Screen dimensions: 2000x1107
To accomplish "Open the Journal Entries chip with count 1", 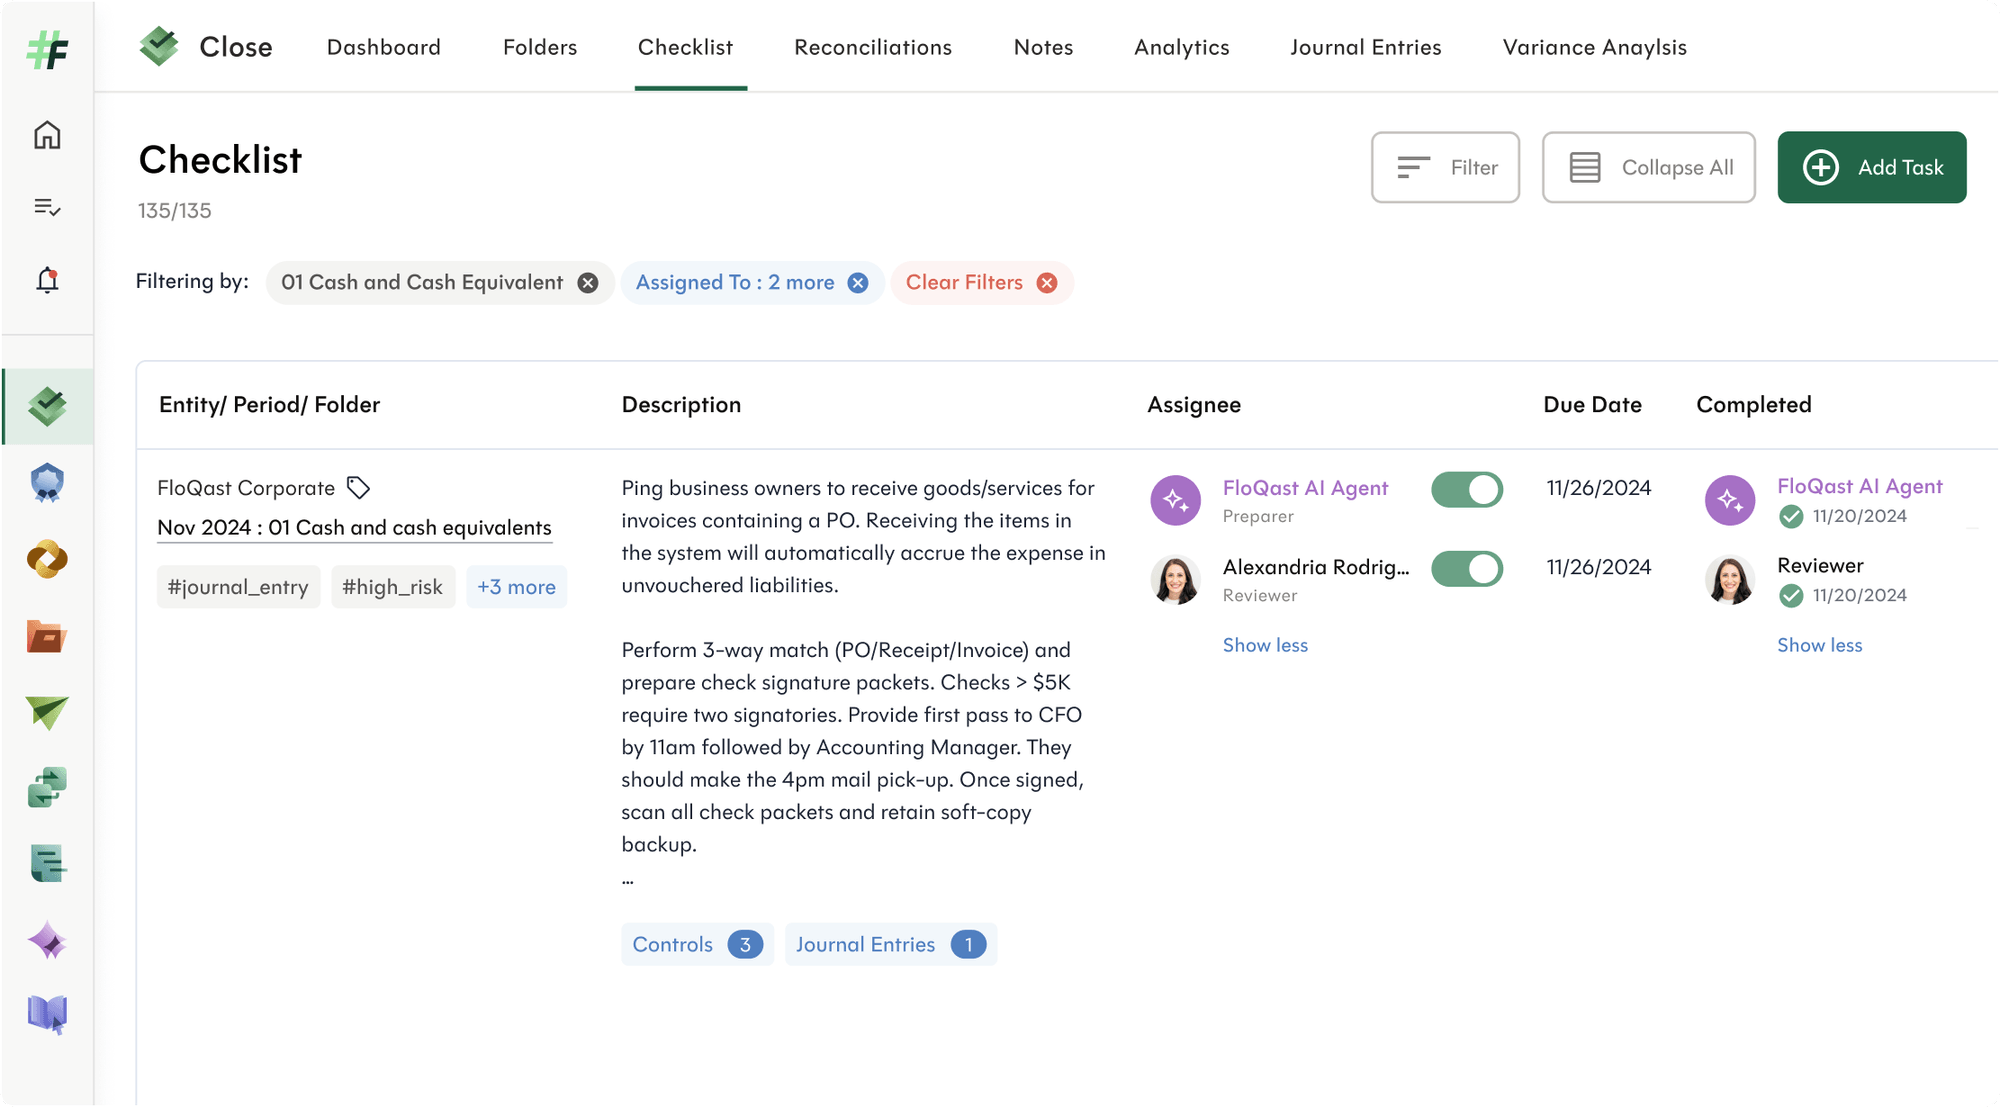I will click(891, 944).
